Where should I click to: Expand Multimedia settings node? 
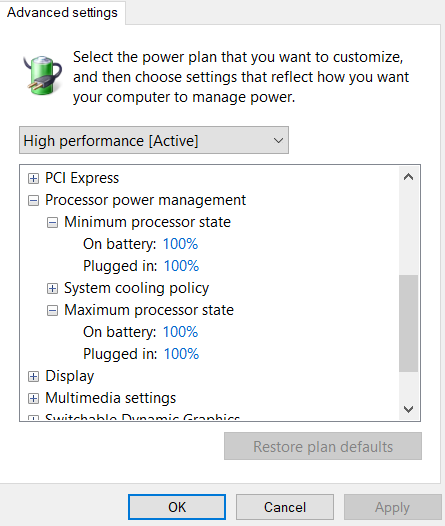[x=33, y=399]
